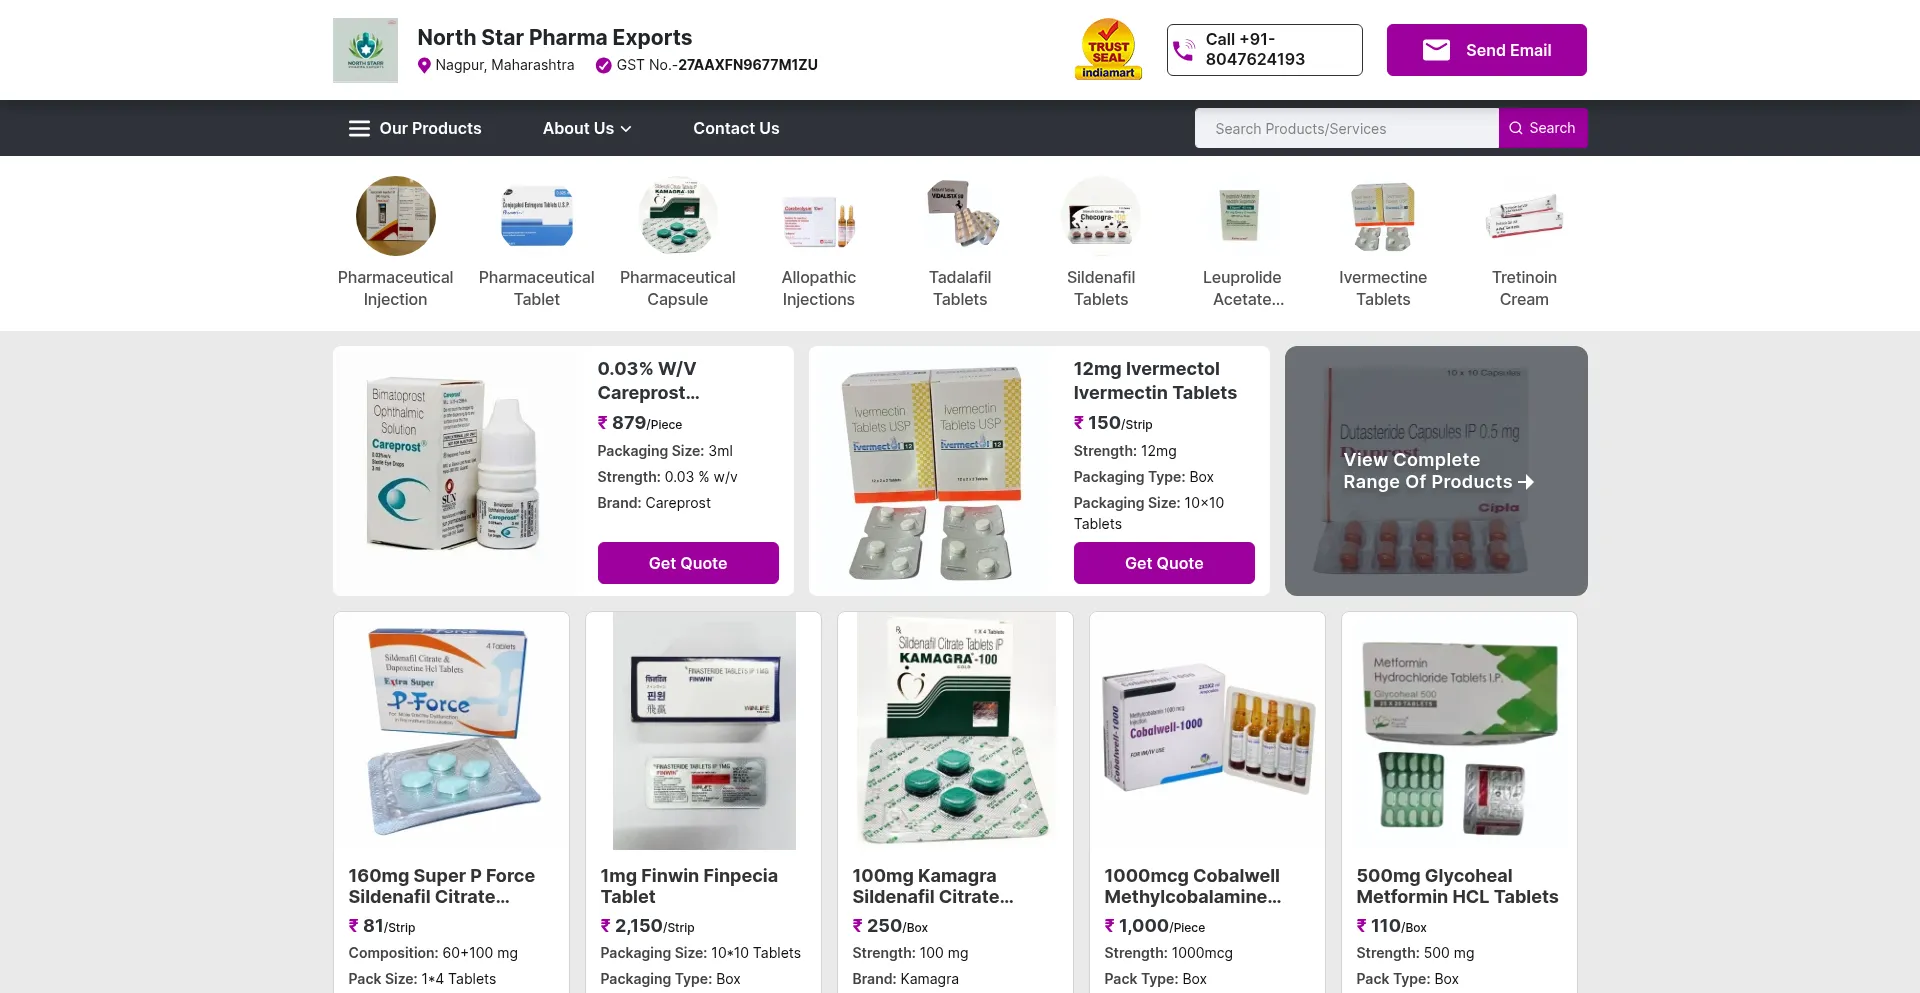The width and height of the screenshot is (1920, 993).
Task: Get Quote for the Careprost eye drops
Action: [688, 563]
